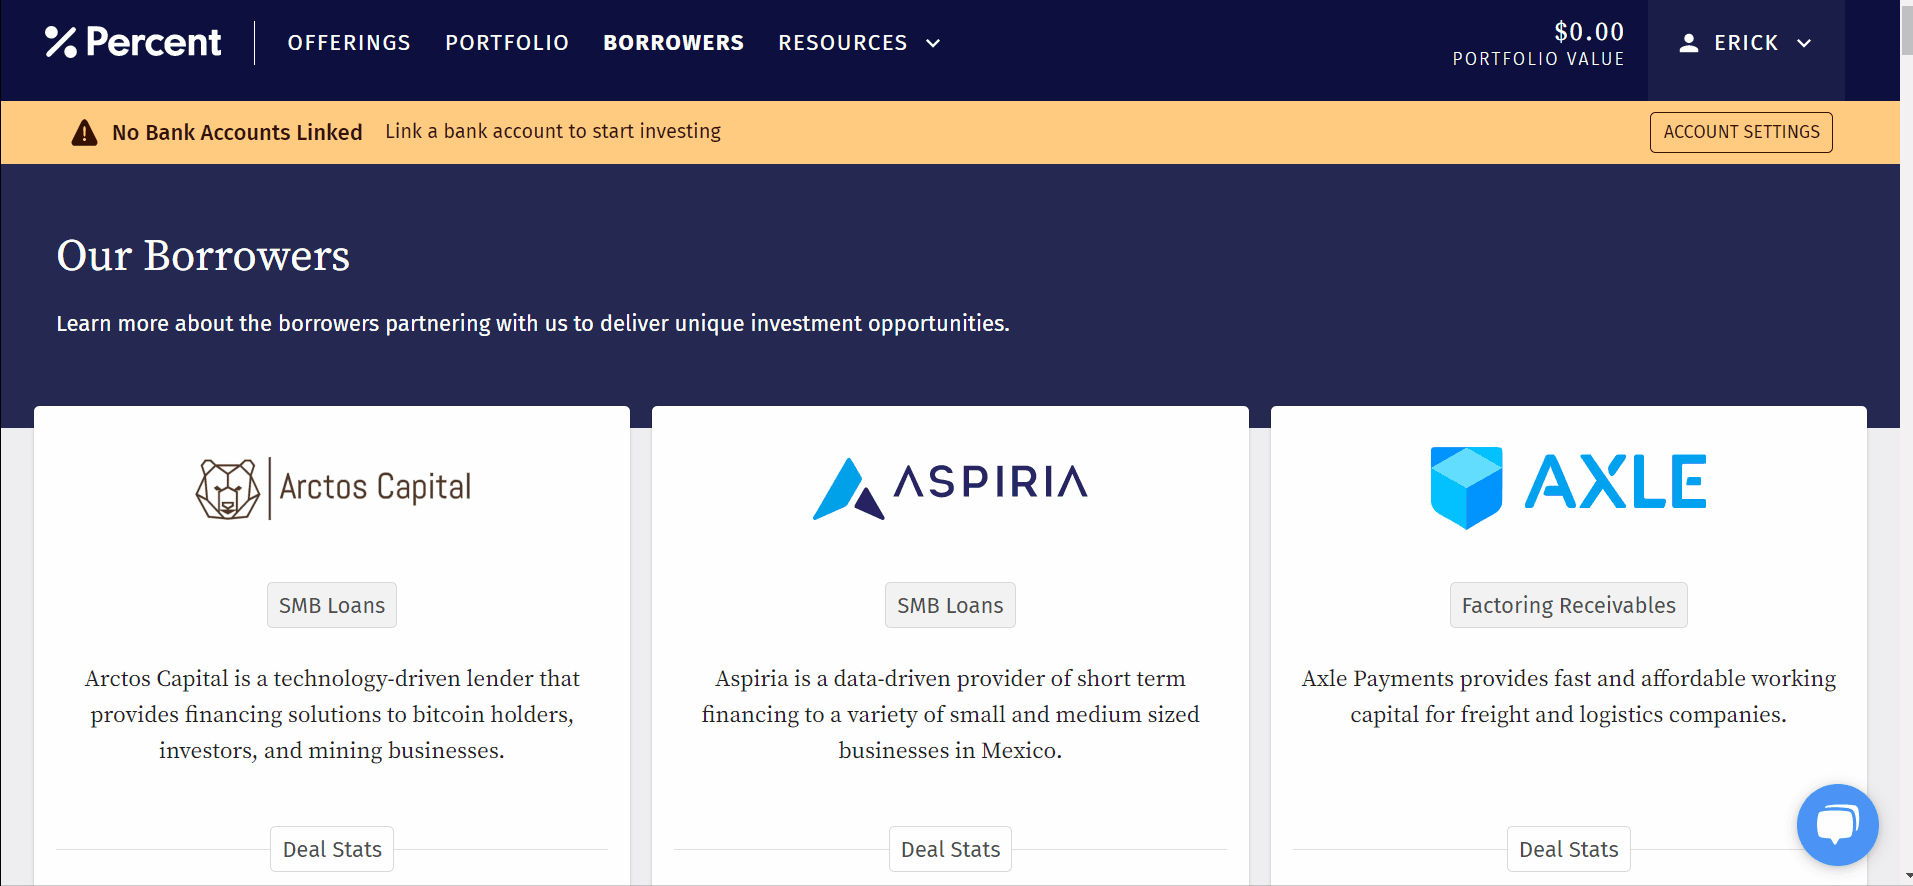Viewport: 1913px width, 886px height.
Task: Click Deal Stats for Axle
Action: [1568, 849]
